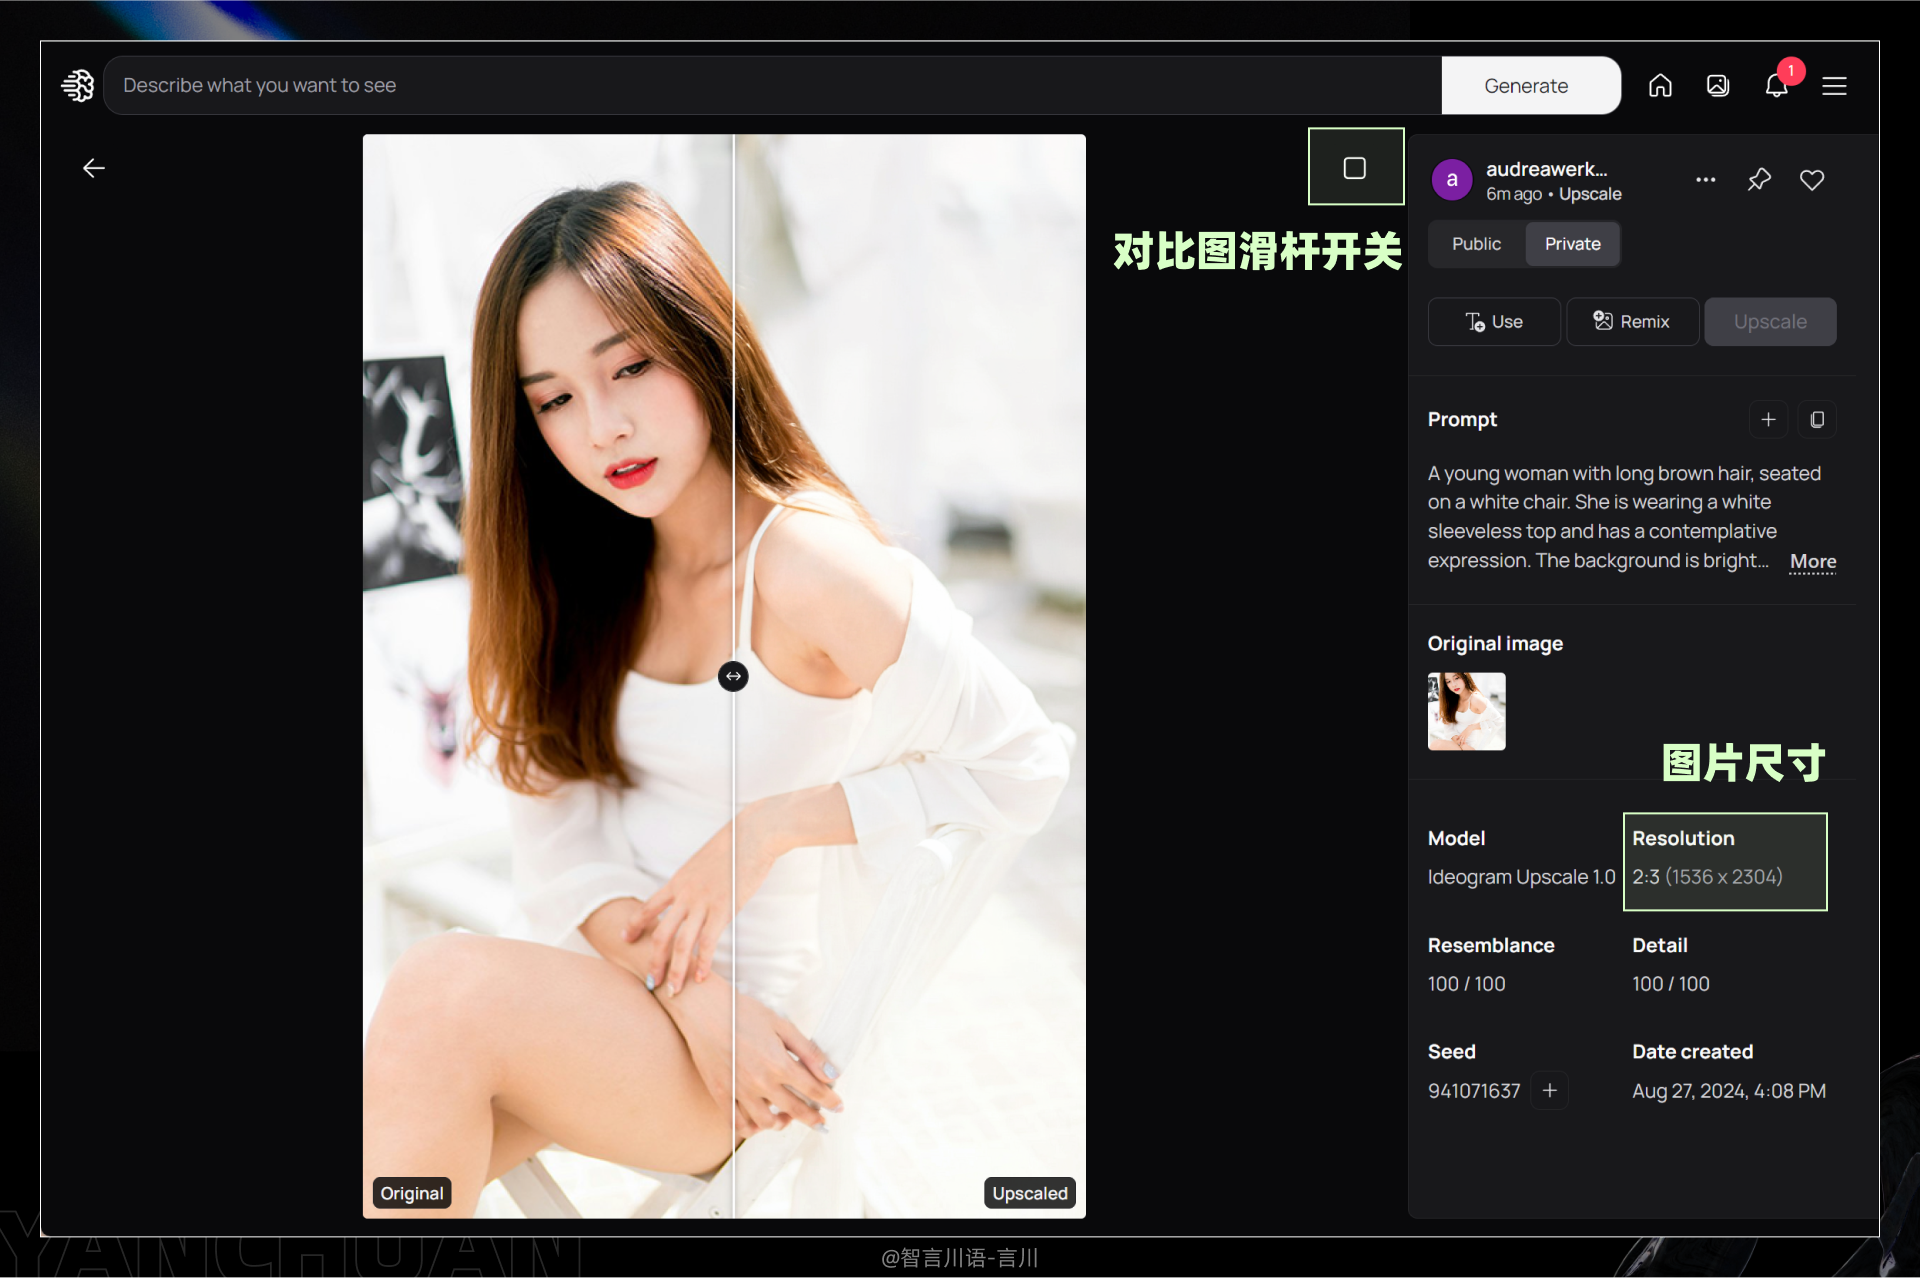Go back with the left arrow
The width and height of the screenshot is (1920, 1278).
point(94,168)
